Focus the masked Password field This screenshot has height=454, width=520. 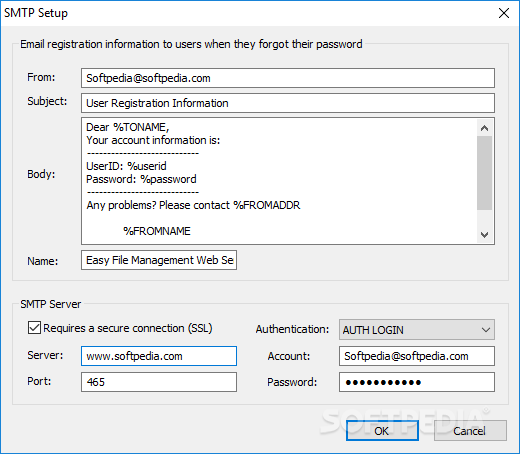coord(417,382)
